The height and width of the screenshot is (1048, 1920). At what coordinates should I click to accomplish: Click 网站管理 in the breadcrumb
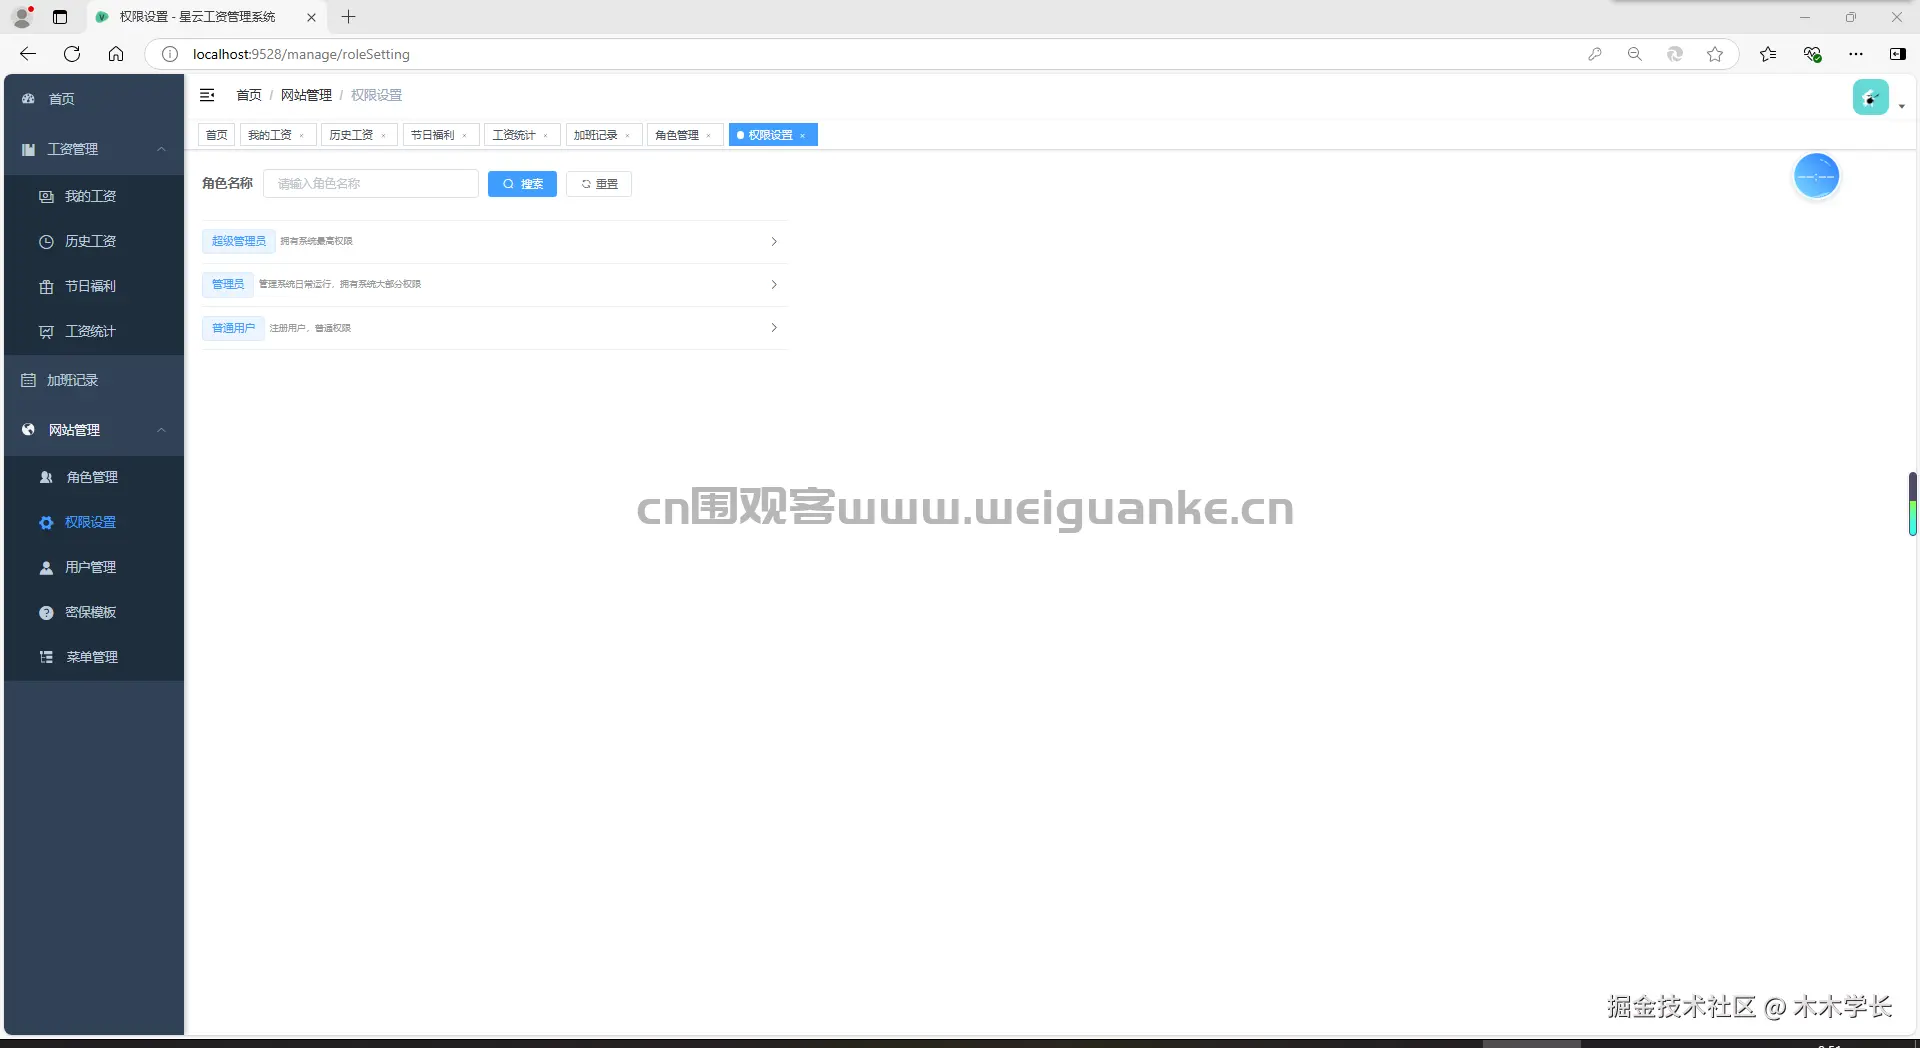[306, 95]
